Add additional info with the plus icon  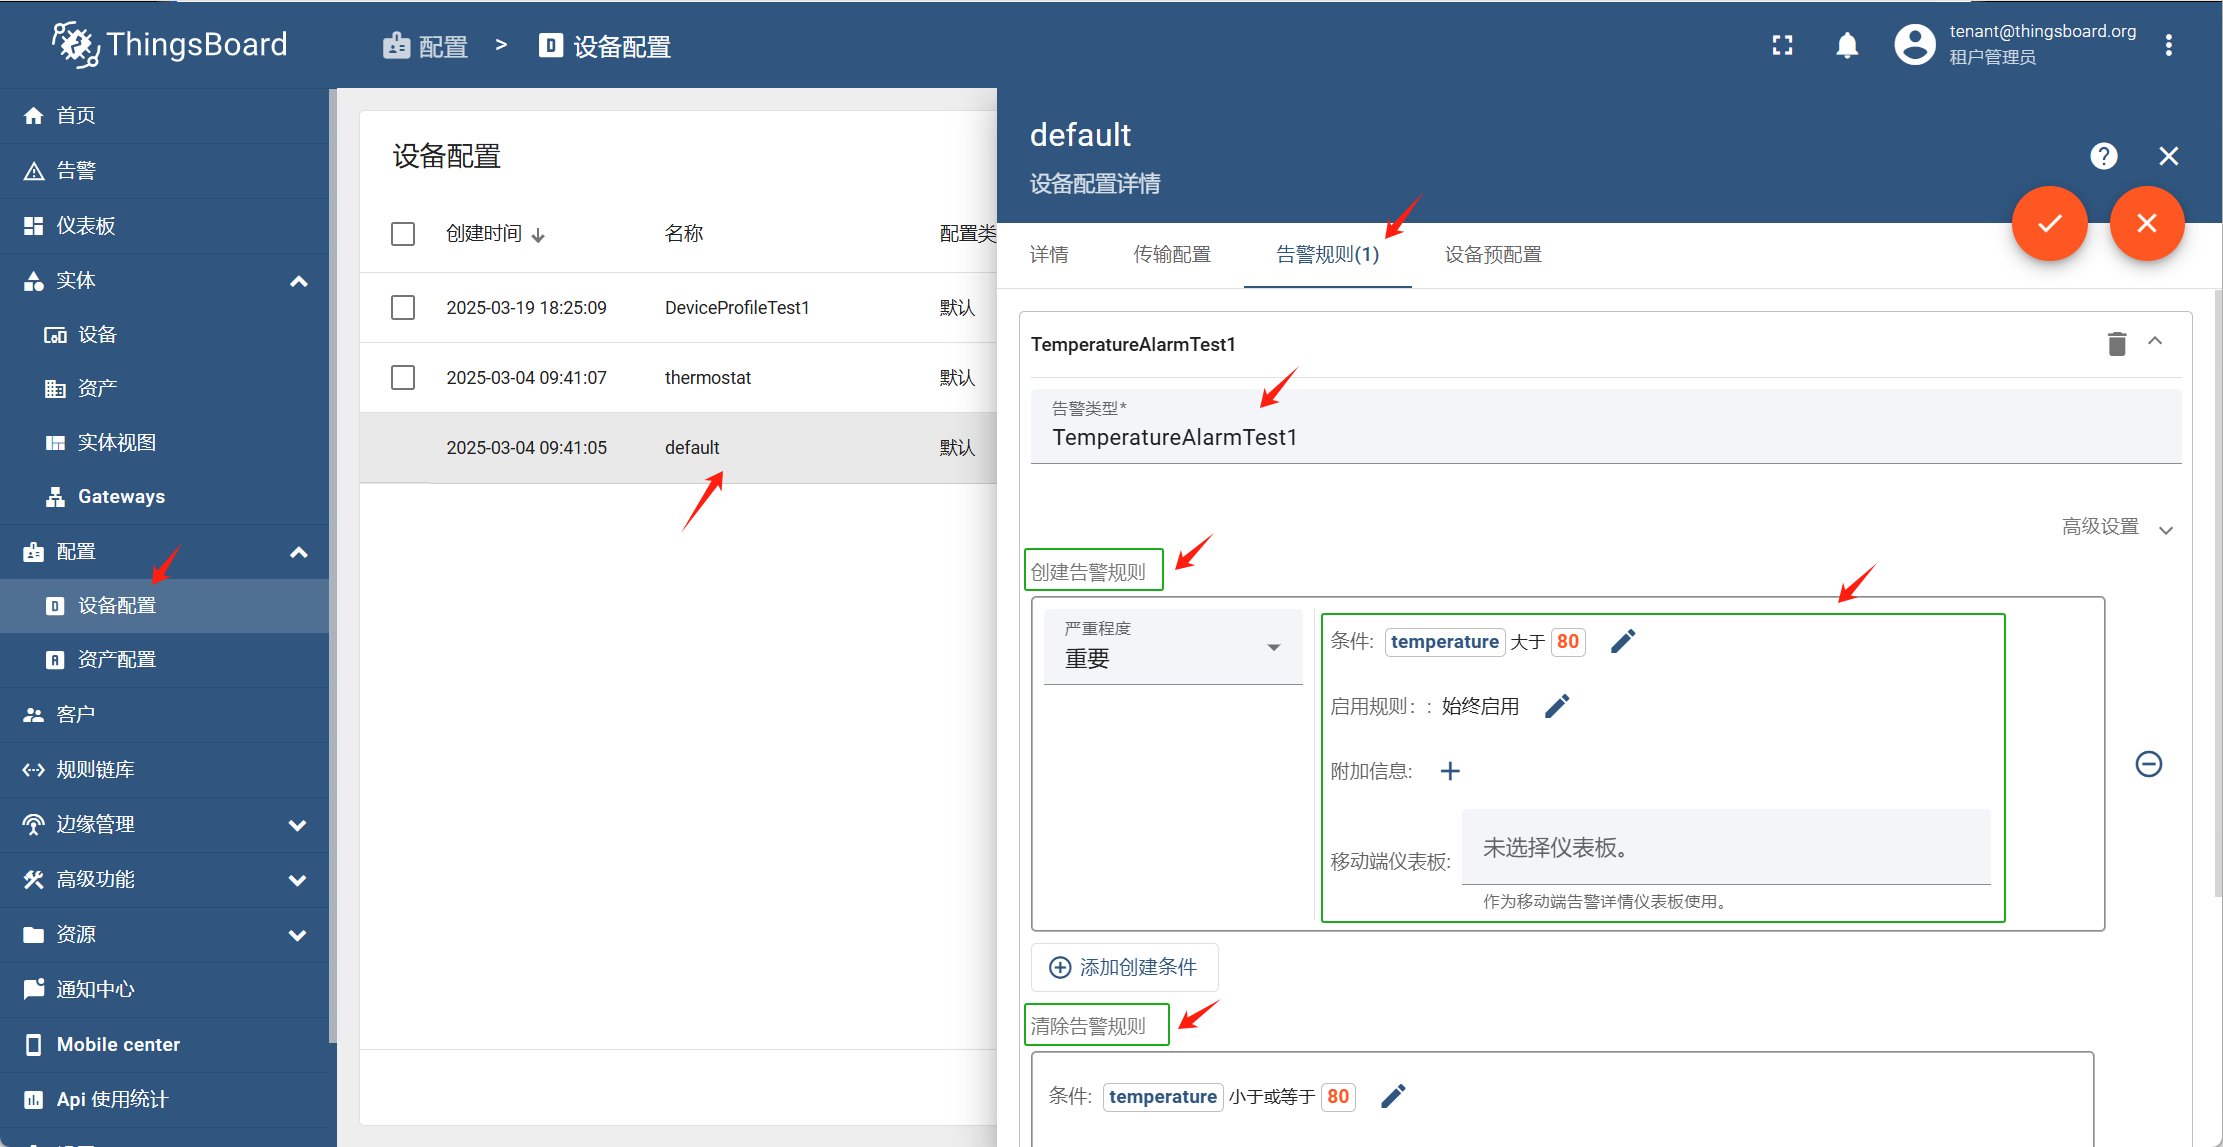click(x=1450, y=771)
